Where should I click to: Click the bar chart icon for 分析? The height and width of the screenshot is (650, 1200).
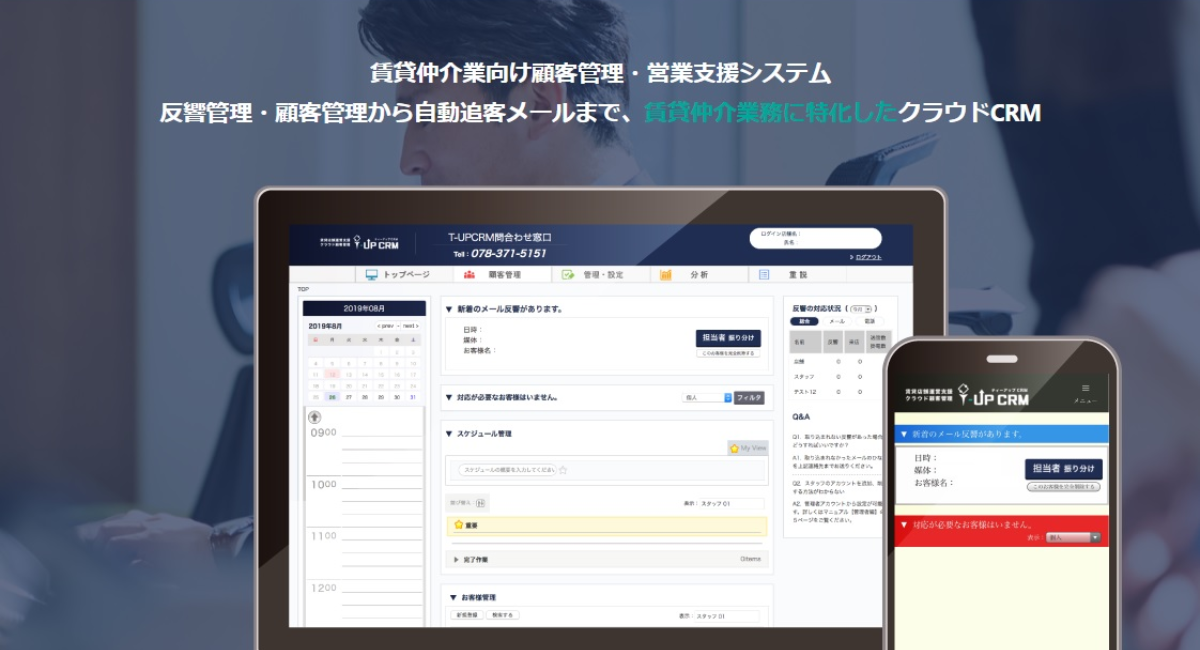666,274
